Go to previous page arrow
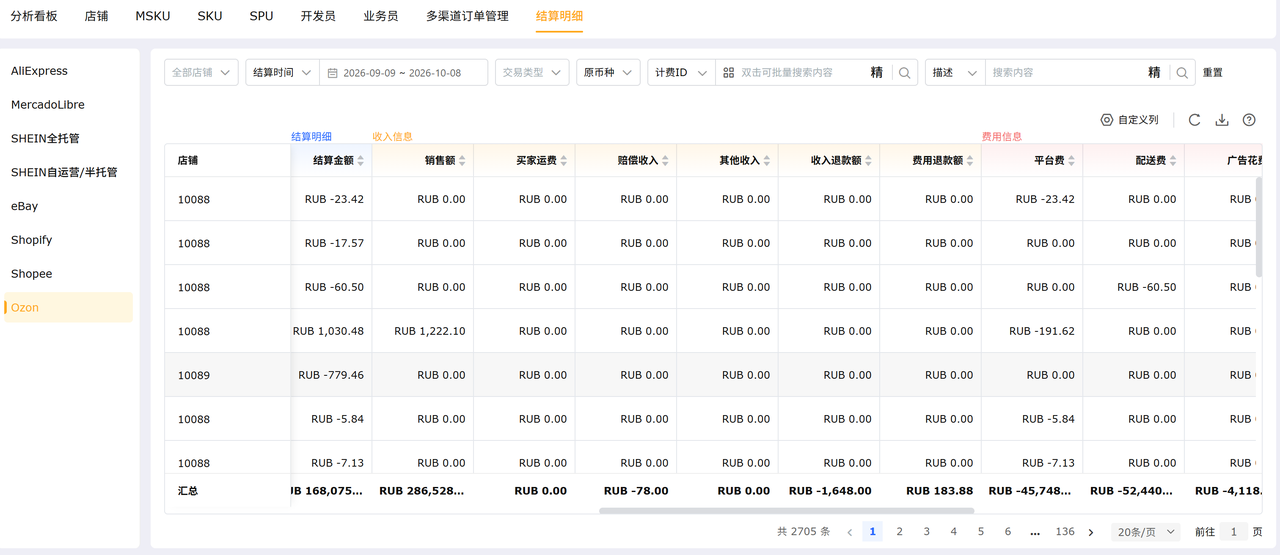 (849, 532)
